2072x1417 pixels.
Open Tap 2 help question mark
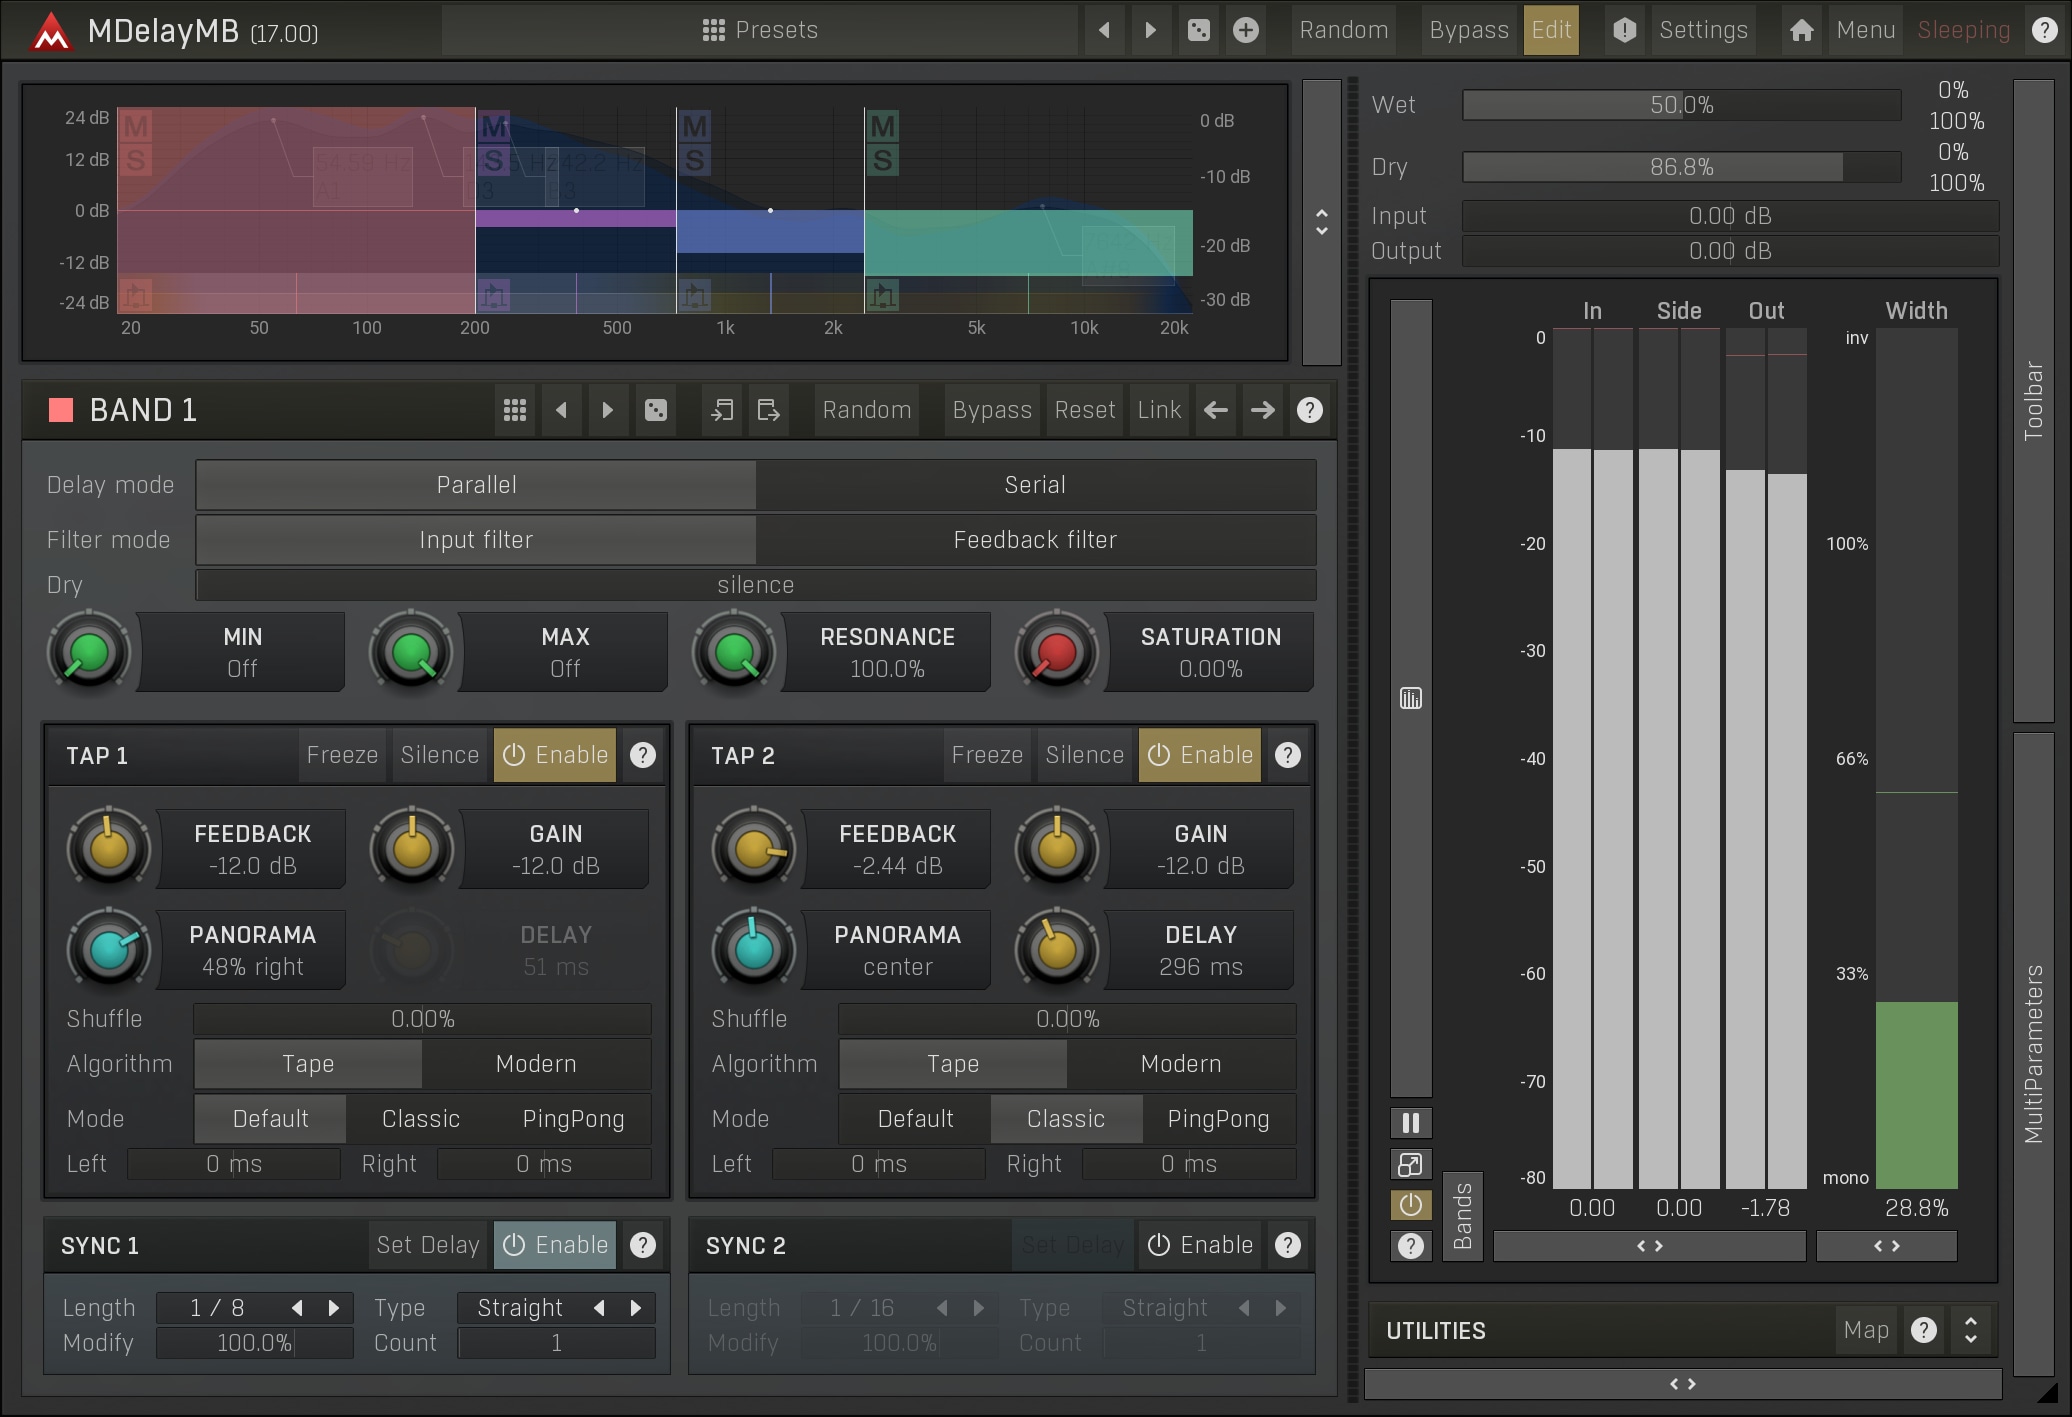(1288, 755)
